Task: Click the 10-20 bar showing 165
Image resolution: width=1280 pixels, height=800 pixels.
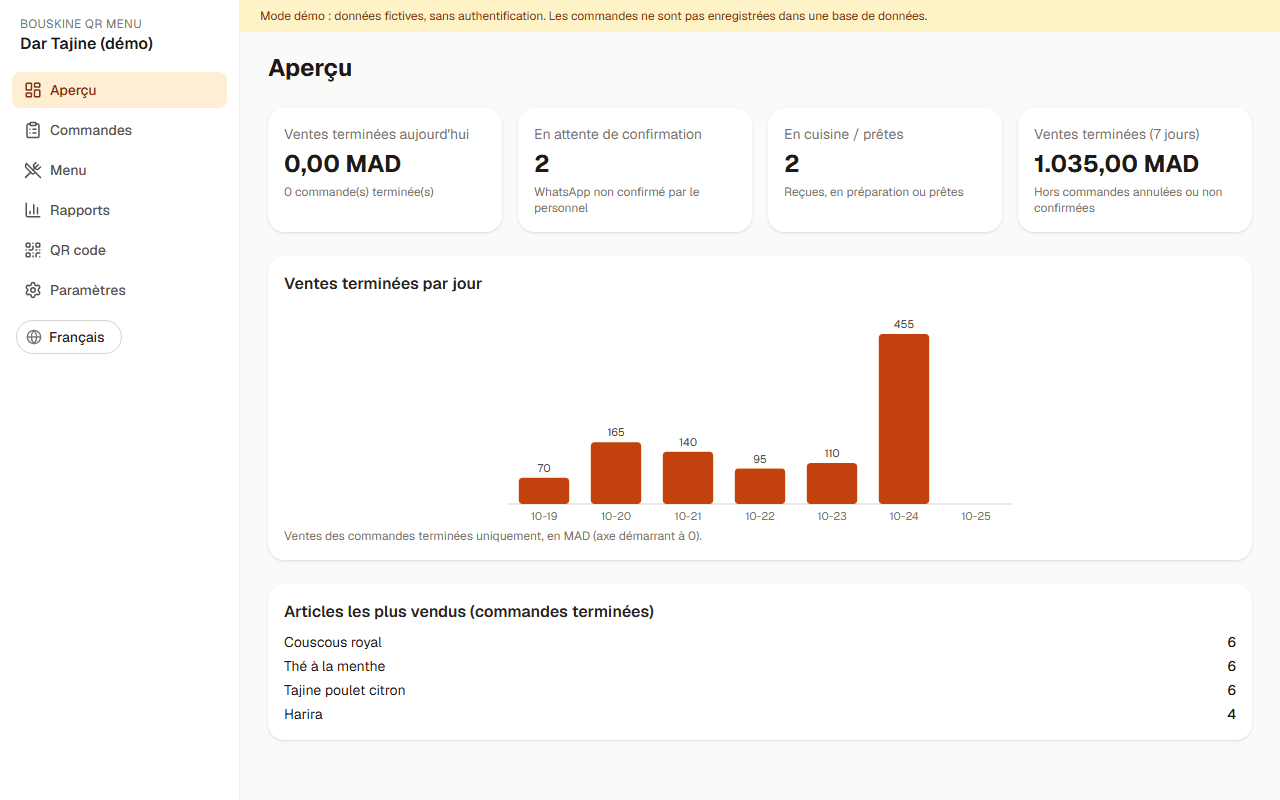Action: pyautogui.click(x=616, y=473)
